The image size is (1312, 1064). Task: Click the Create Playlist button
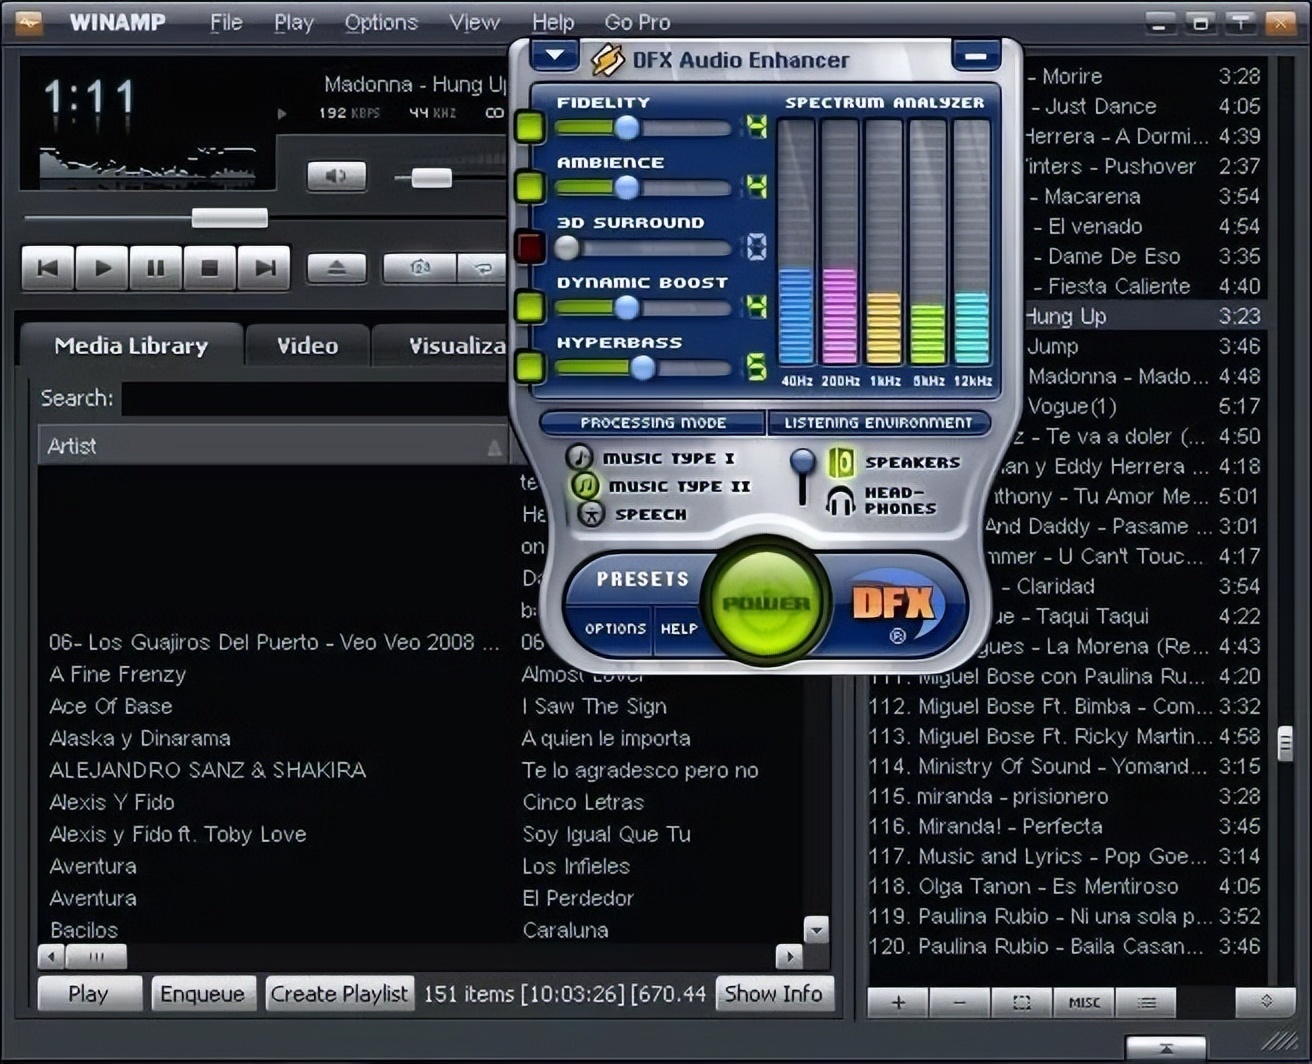[339, 993]
